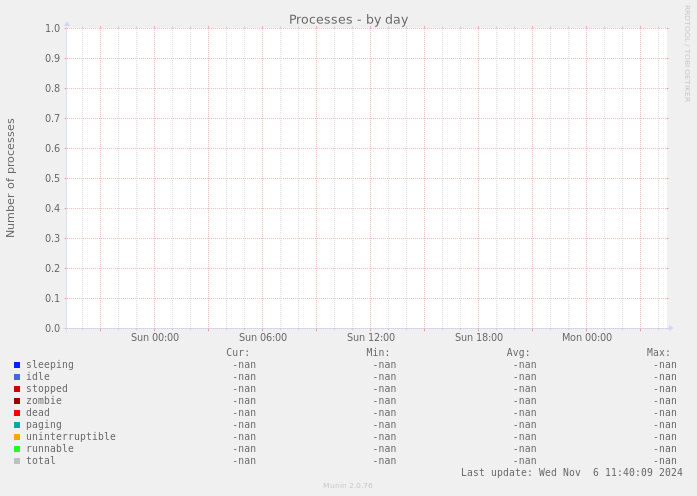The image size is (697, 496).
Task: Click the green runnable legend square
Action: point(17,449)
